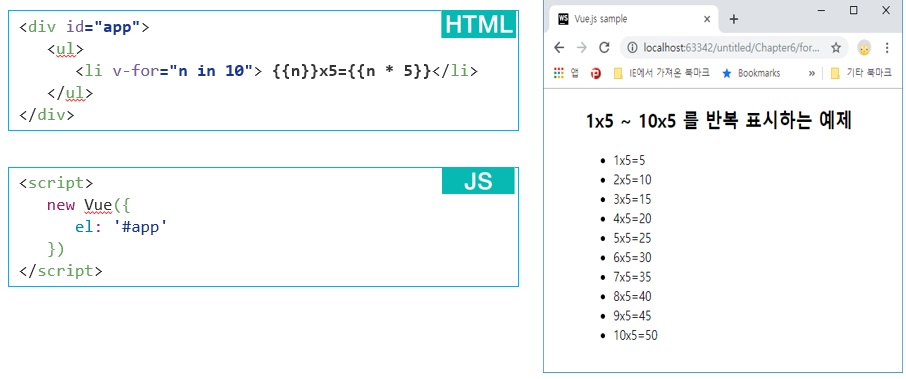Go back with the browser back arrow
Viewport: 906px width, 379px height.
[x=559, y=48]
